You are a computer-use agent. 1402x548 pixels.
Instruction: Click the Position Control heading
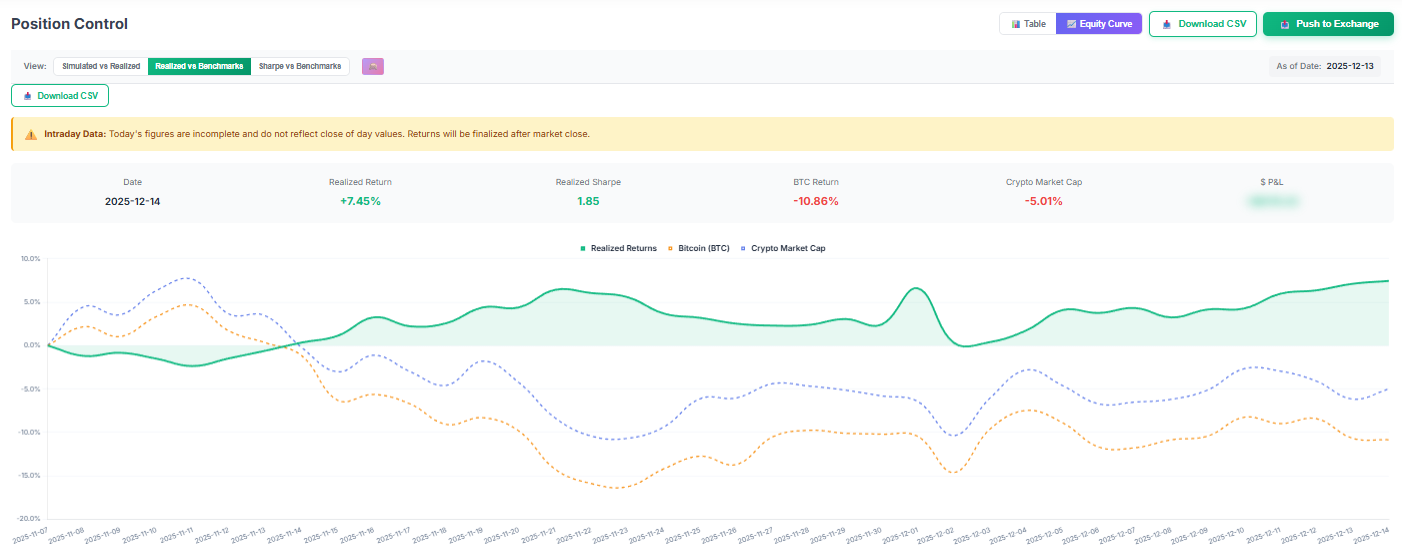pyautogui.click(x=69, y=23)
